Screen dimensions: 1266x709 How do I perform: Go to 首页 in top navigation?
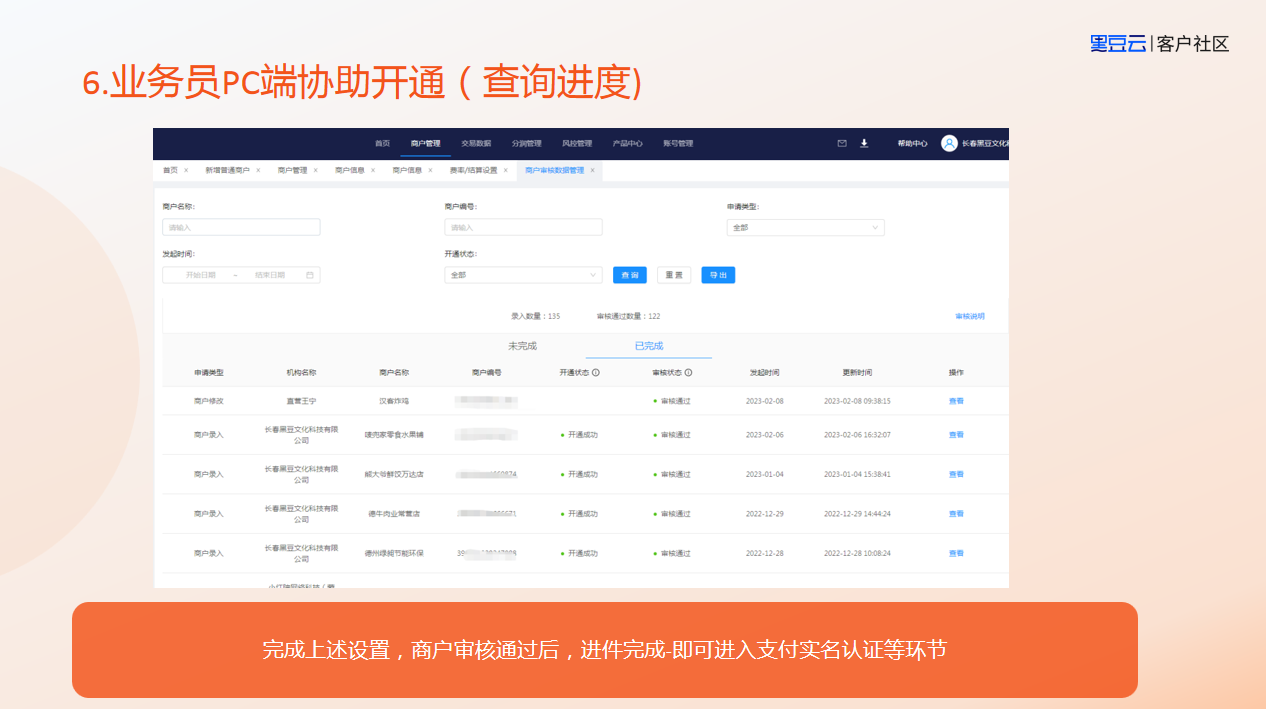[382, 143]
